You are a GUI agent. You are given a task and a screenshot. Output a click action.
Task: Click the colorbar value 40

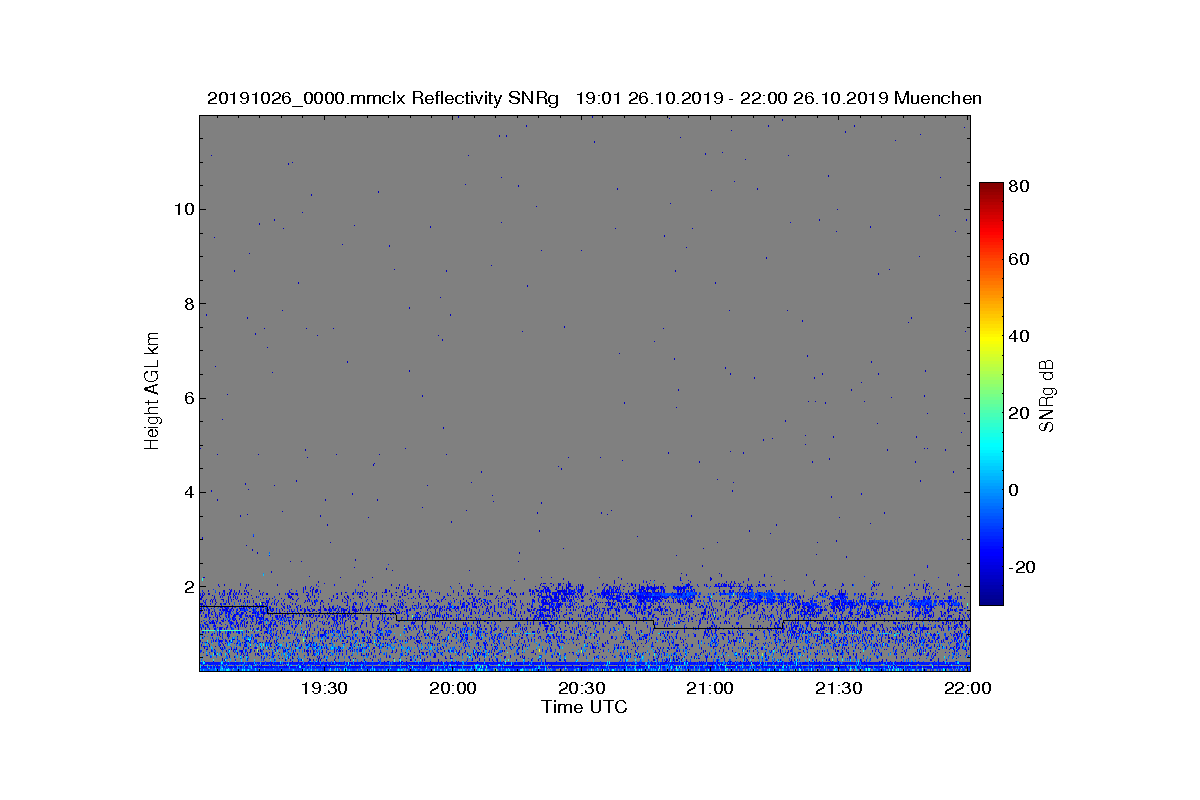click(1020, 336)
